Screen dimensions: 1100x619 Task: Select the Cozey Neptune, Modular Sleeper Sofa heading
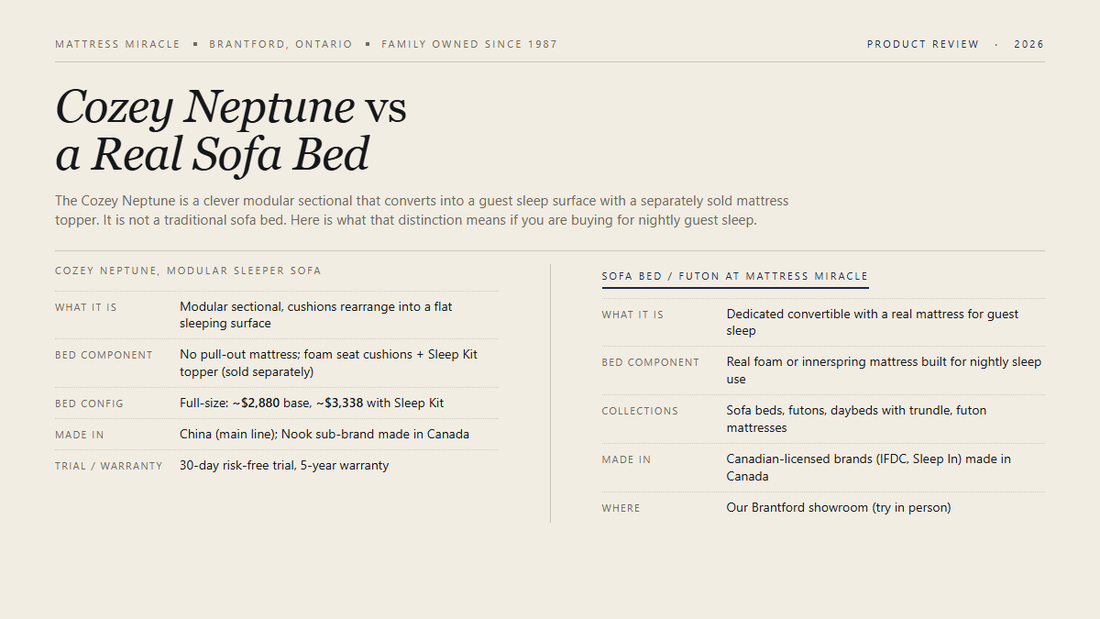(188, 271)
